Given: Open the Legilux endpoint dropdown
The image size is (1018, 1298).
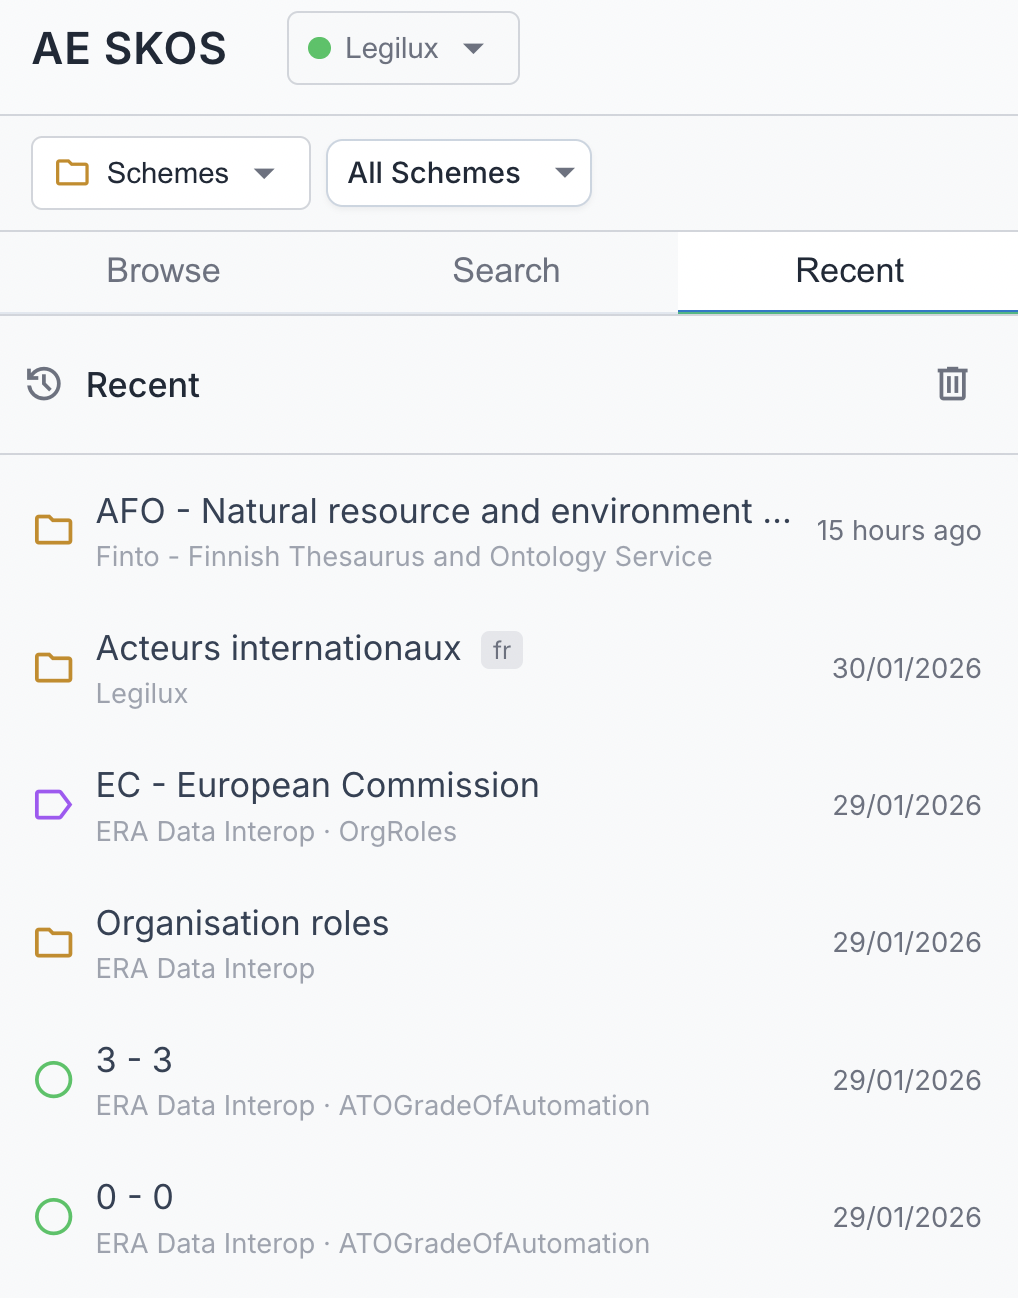Looking at the screenshot, I should (x=403, y=48).
